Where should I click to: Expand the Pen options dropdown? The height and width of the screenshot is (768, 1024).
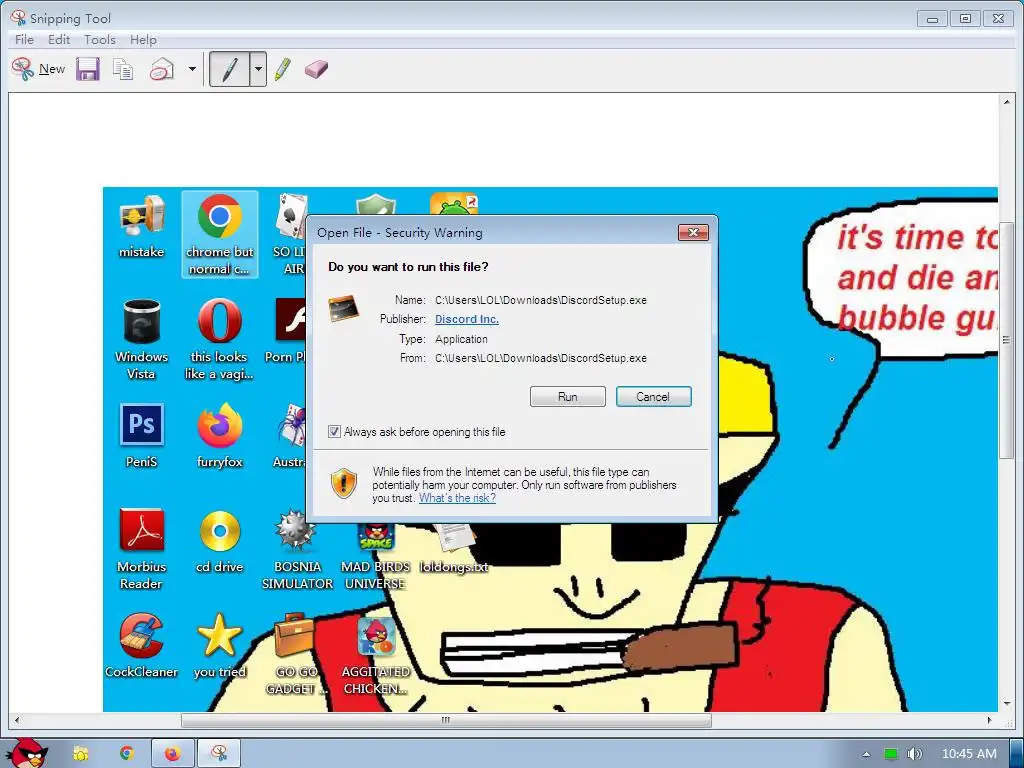(258, 69)
